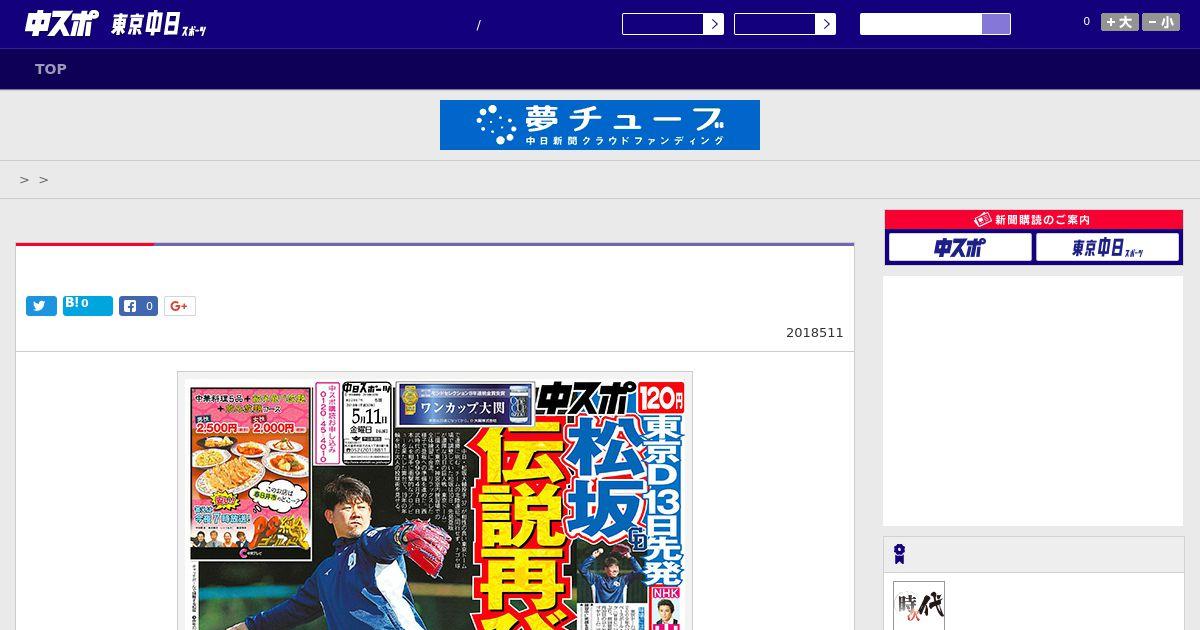Viewport: 1200px width, 630px height.
Task: Open the 夢チューブ crowdfunding banner
Action: [x=600, y=125]
